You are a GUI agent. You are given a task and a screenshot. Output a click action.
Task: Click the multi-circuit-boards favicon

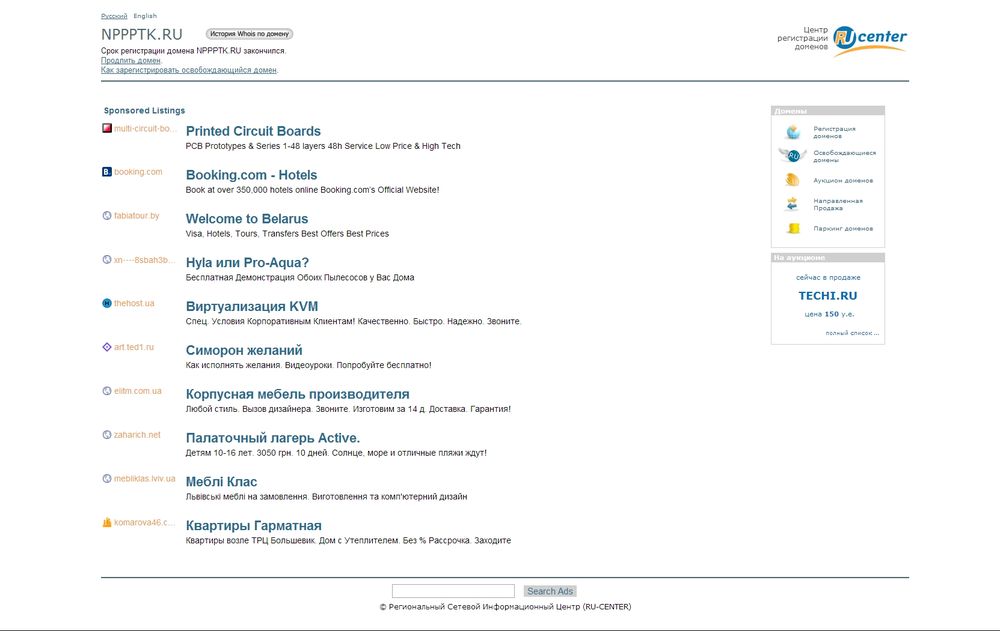click(x=107, y=128)
